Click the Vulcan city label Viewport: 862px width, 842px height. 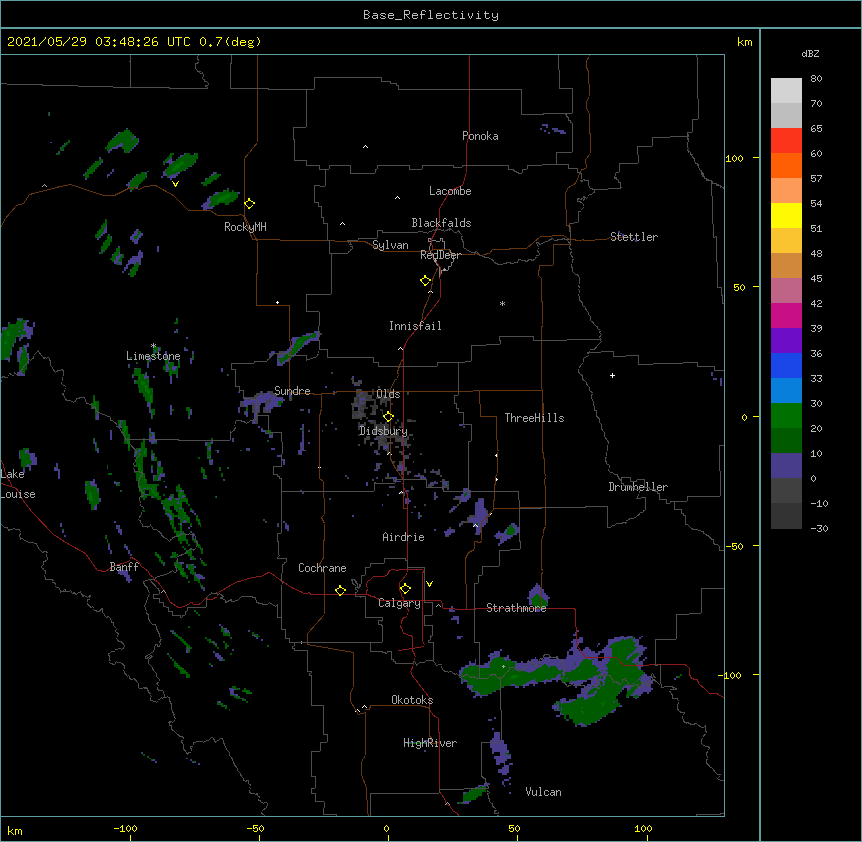click(543, 792)
